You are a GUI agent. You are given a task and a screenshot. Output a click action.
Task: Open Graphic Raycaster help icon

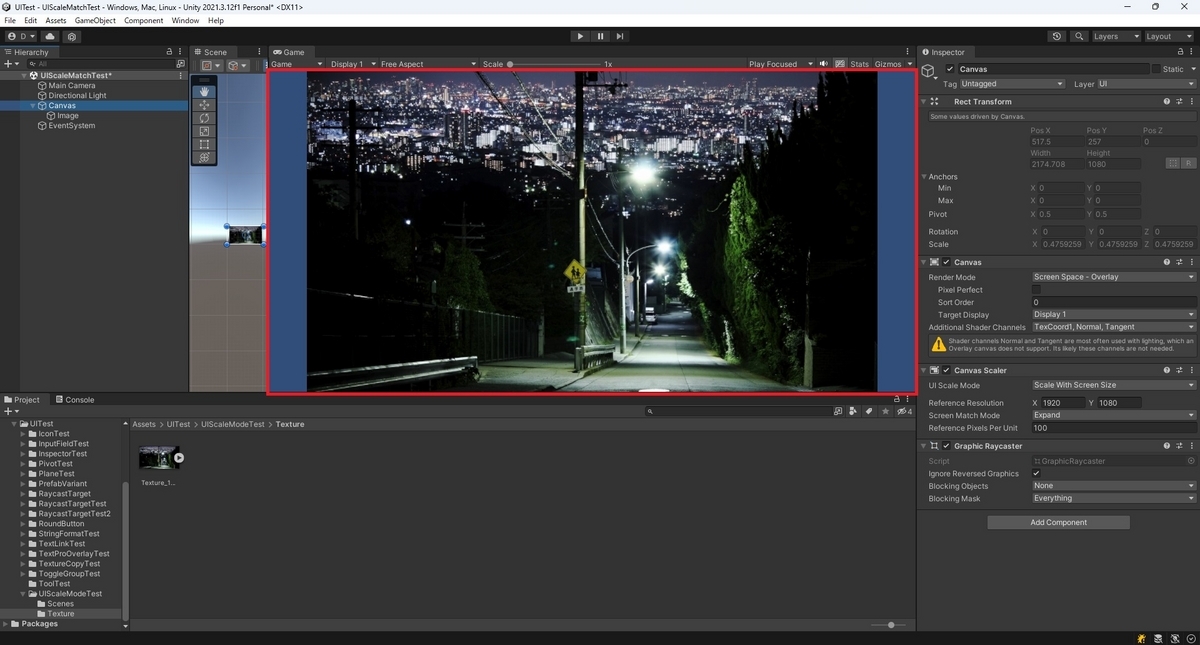point(1167,446)
